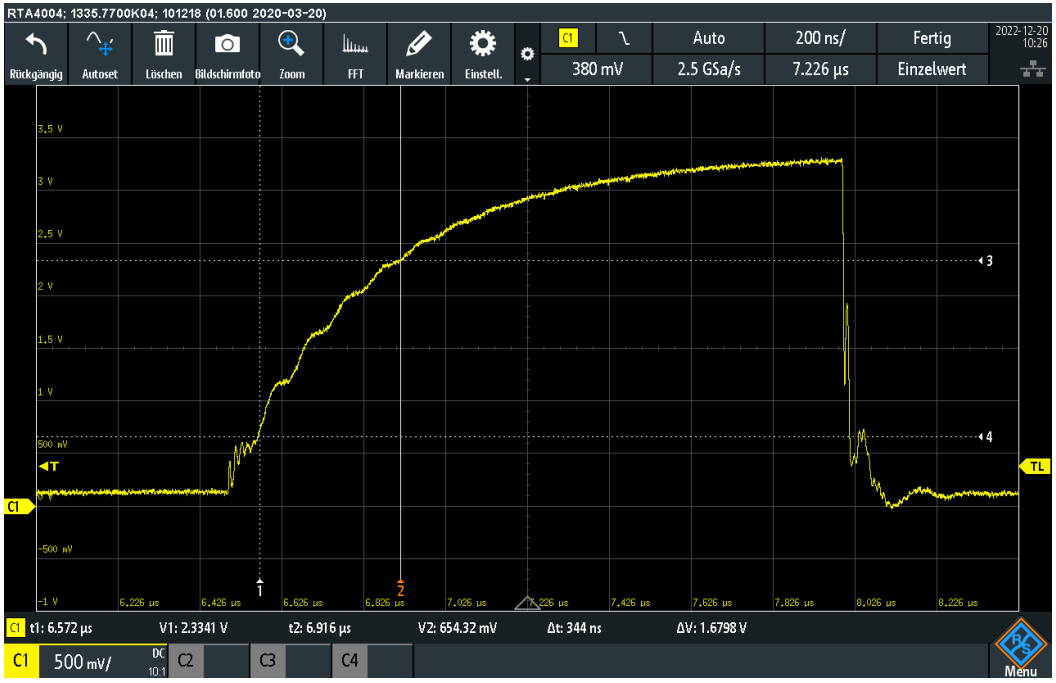Clear the display with Löschen
Viewport: 1056px width, 683px height.
click(x=163, y=50)
